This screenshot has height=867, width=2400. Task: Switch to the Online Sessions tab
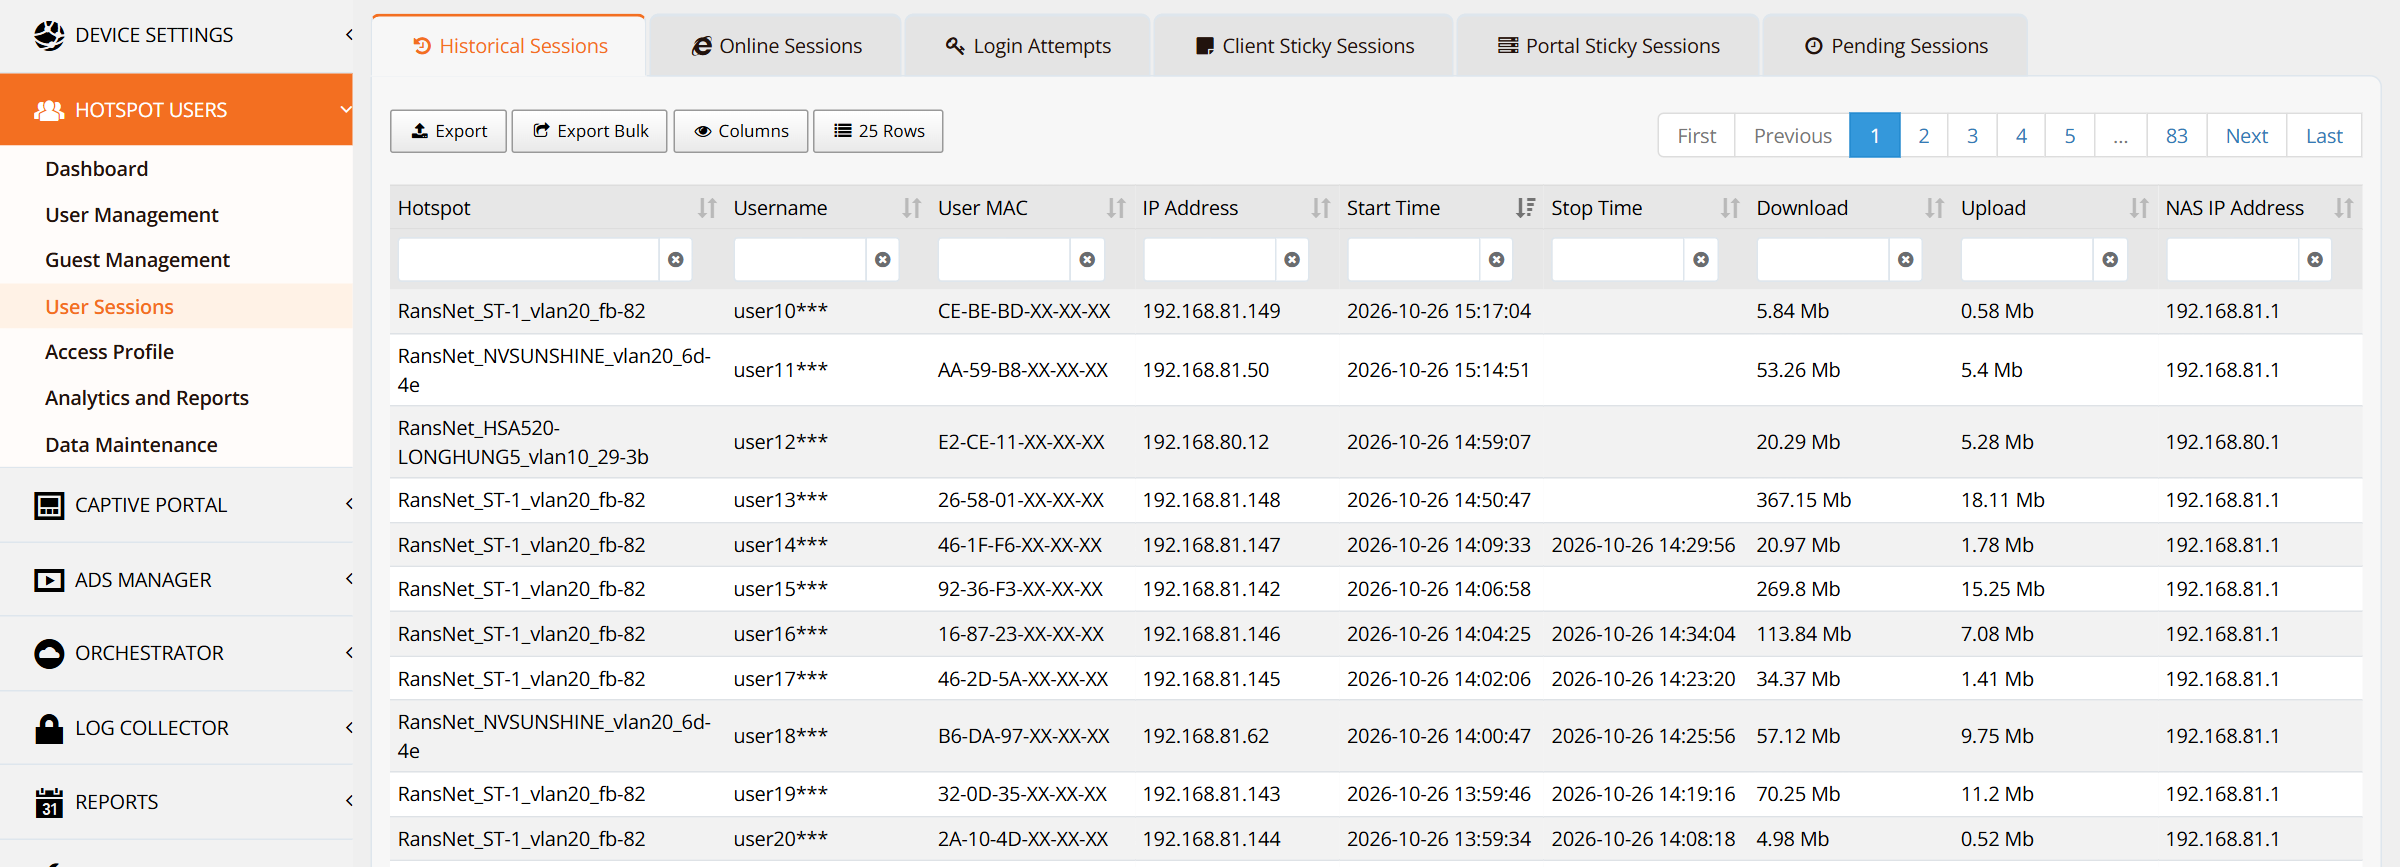pos(776,46)
